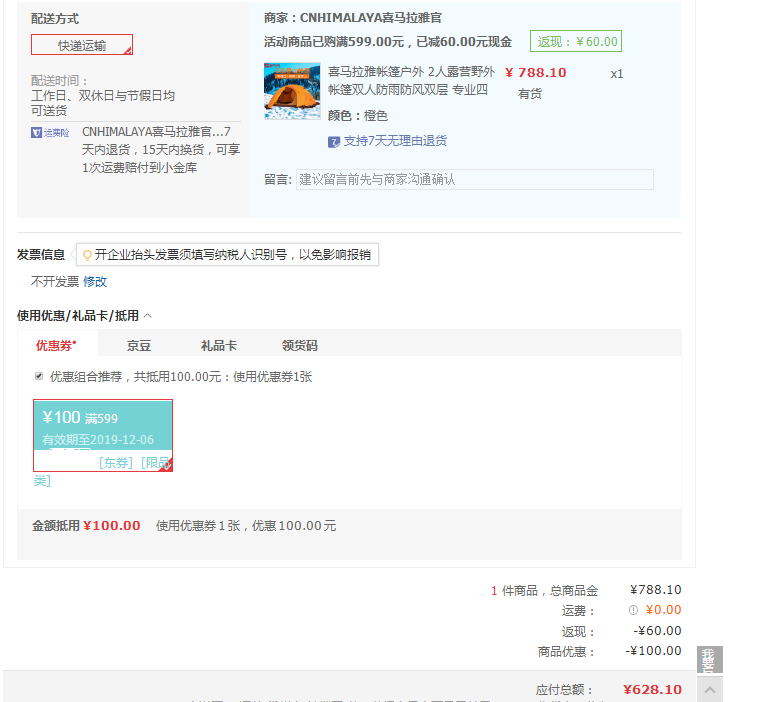Open the 喜马拉雅帐篷 product title link
This screenshot has height=702, width=774.
tap(411, 81)
